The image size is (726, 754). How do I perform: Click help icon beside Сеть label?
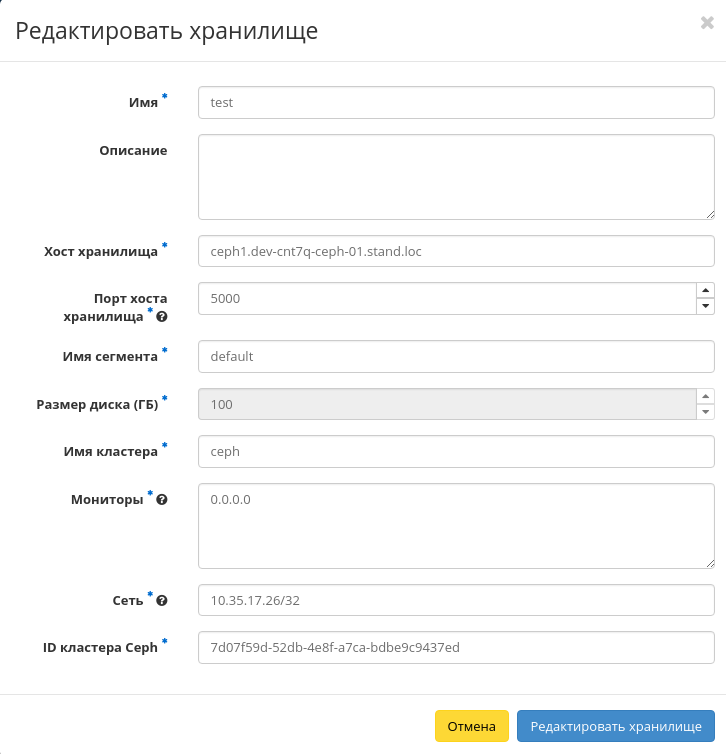(162, 600)
